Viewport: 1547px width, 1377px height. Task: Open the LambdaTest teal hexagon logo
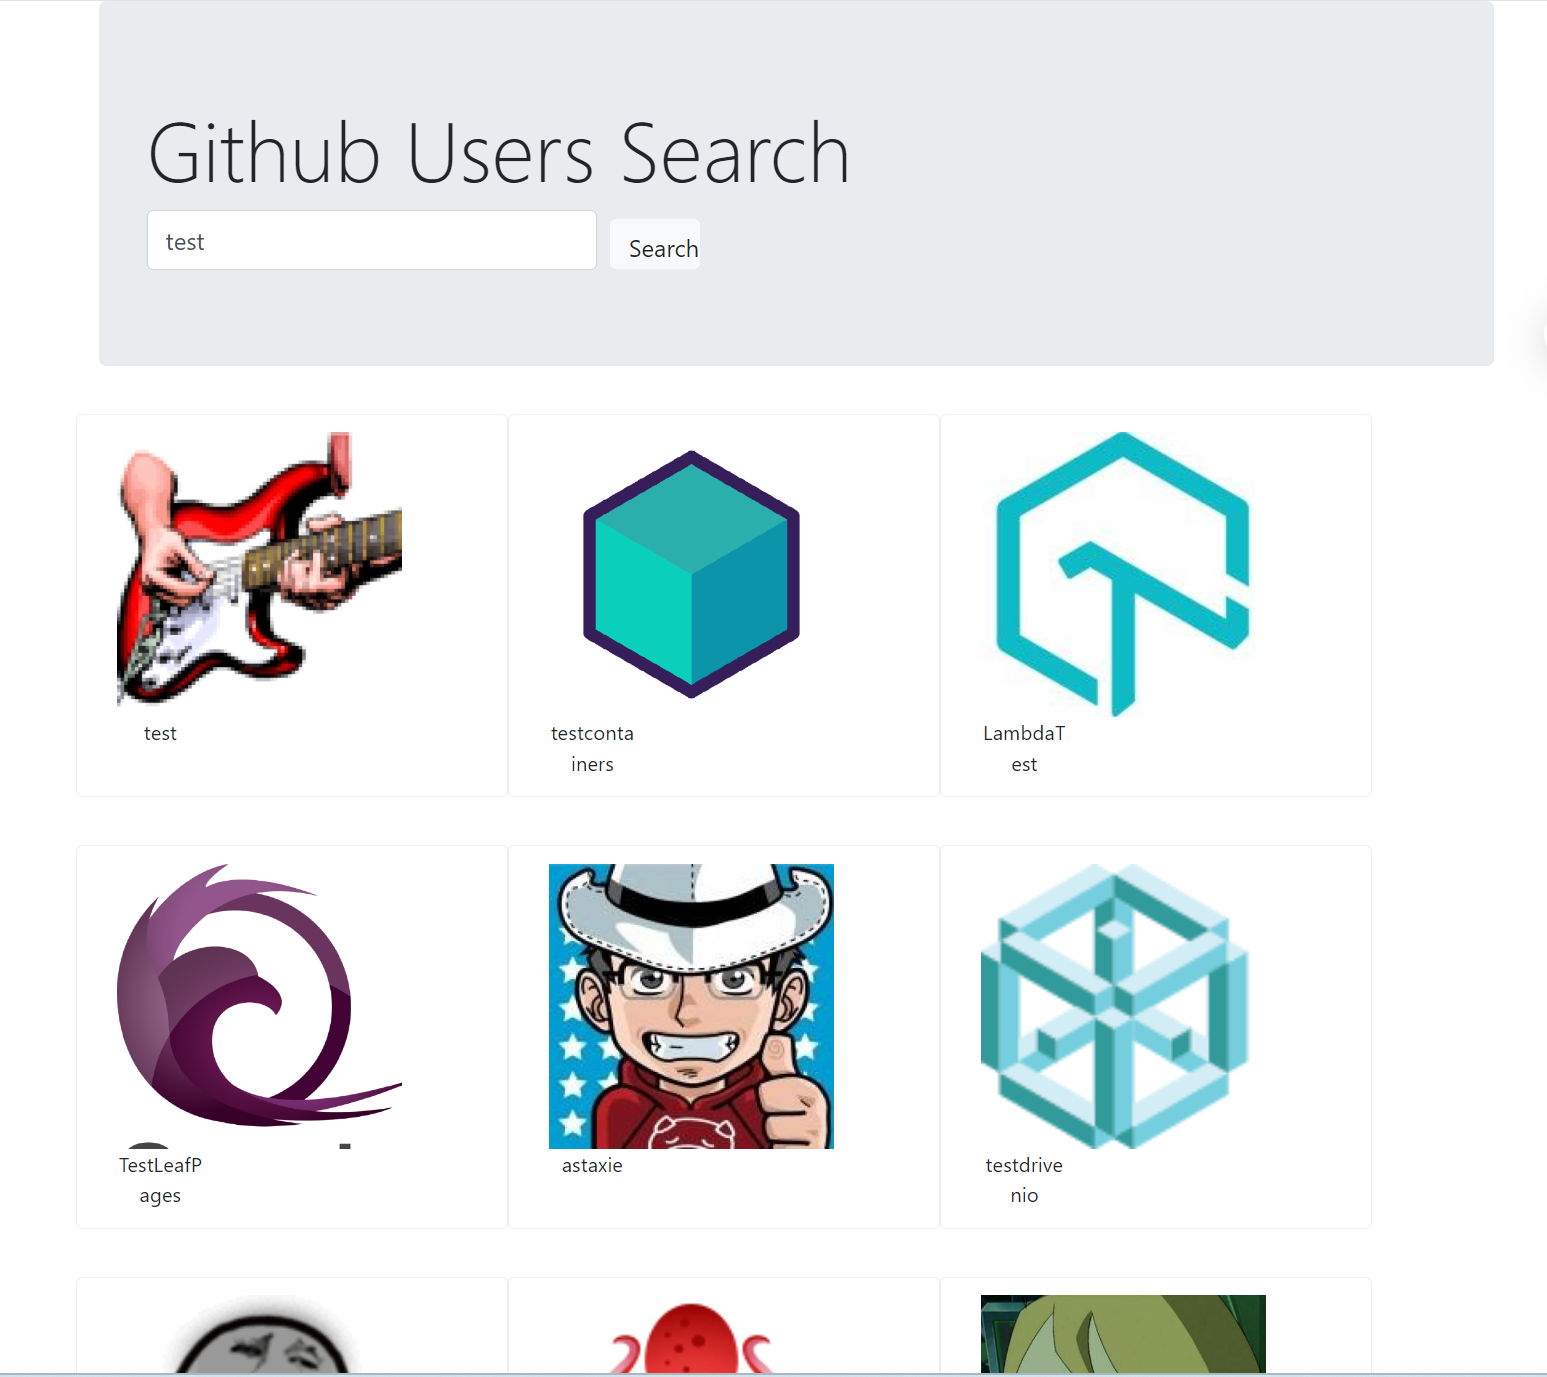point(1123,574)
